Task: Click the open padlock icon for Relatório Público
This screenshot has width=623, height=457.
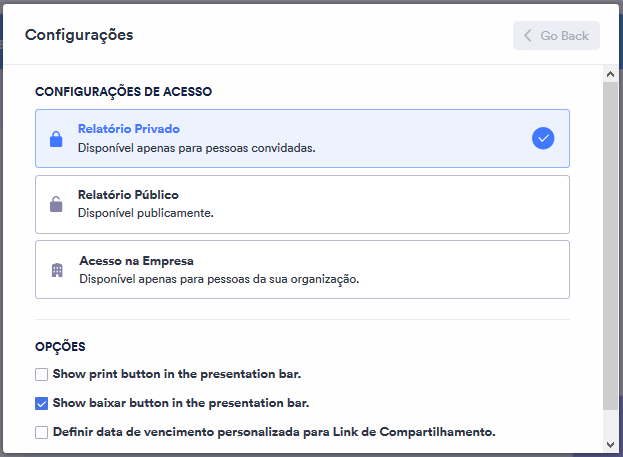Action: 56,204
